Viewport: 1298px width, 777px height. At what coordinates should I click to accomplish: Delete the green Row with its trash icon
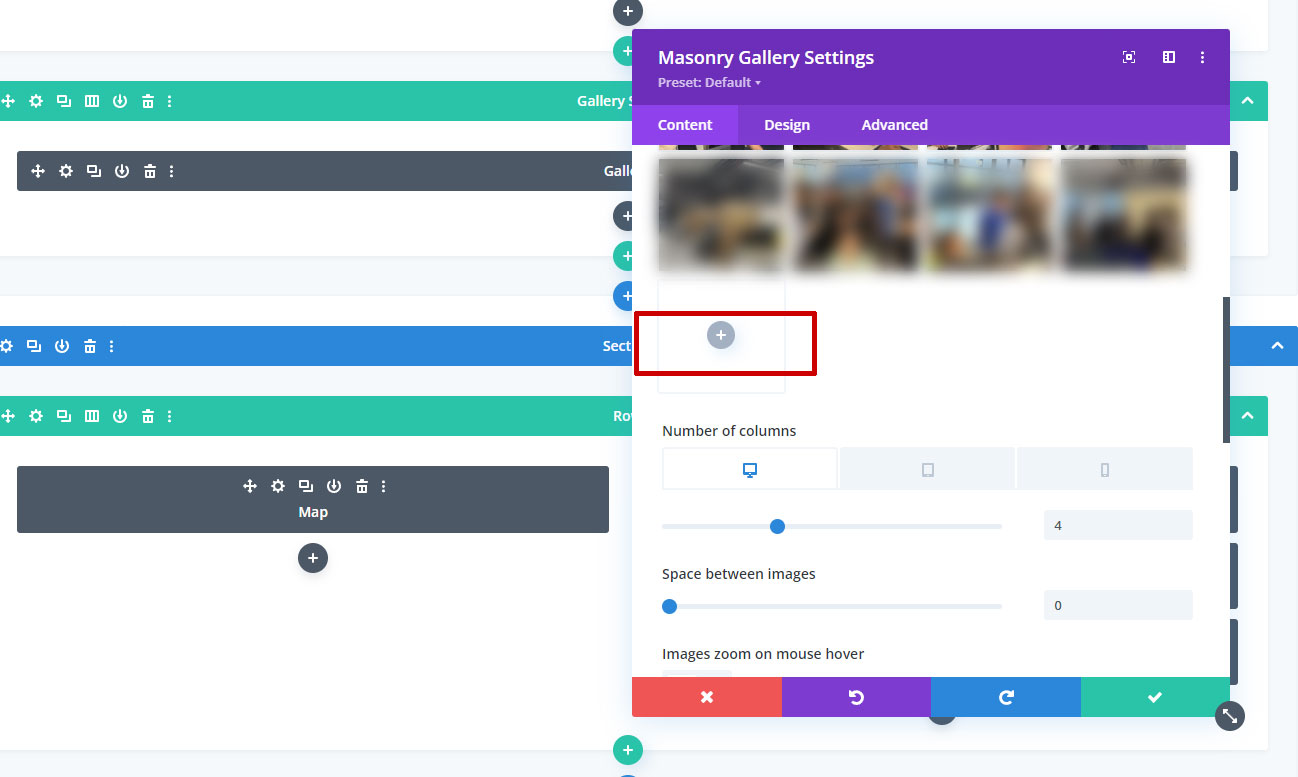click(148, 416)
